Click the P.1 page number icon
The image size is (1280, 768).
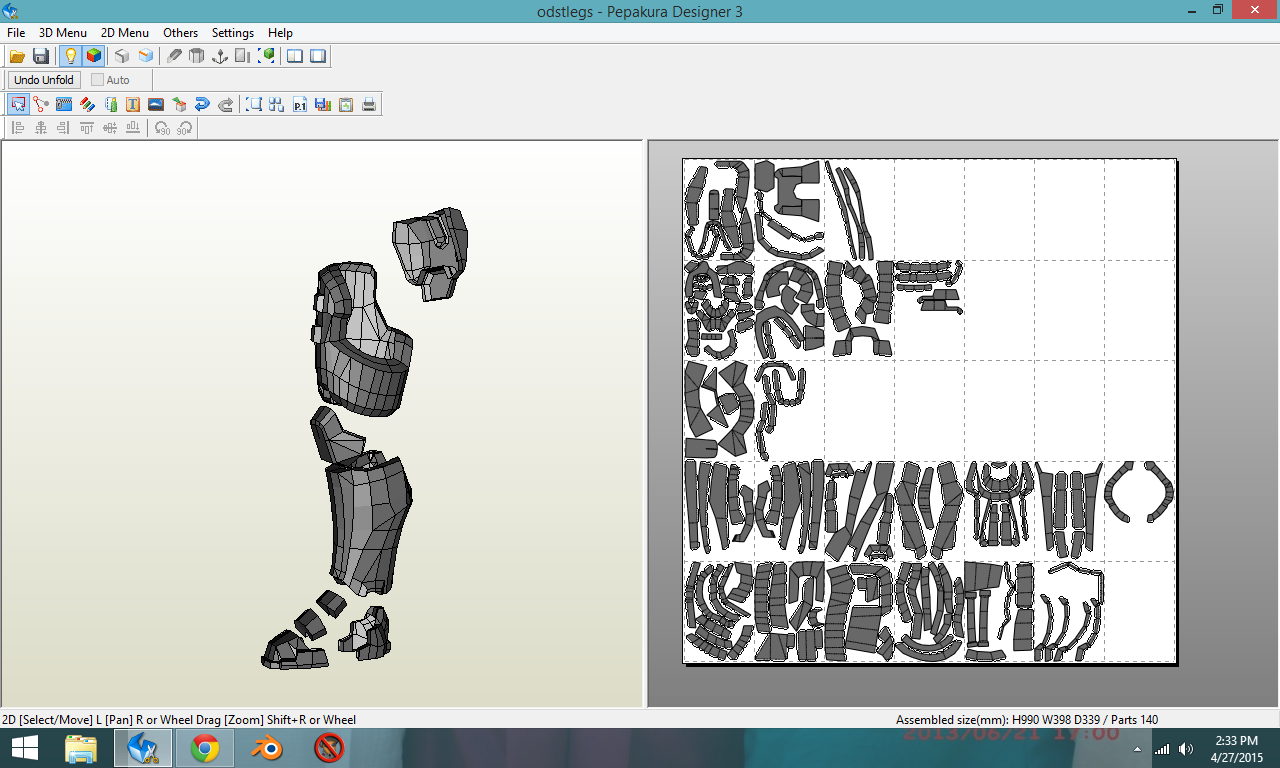(300, 104)
